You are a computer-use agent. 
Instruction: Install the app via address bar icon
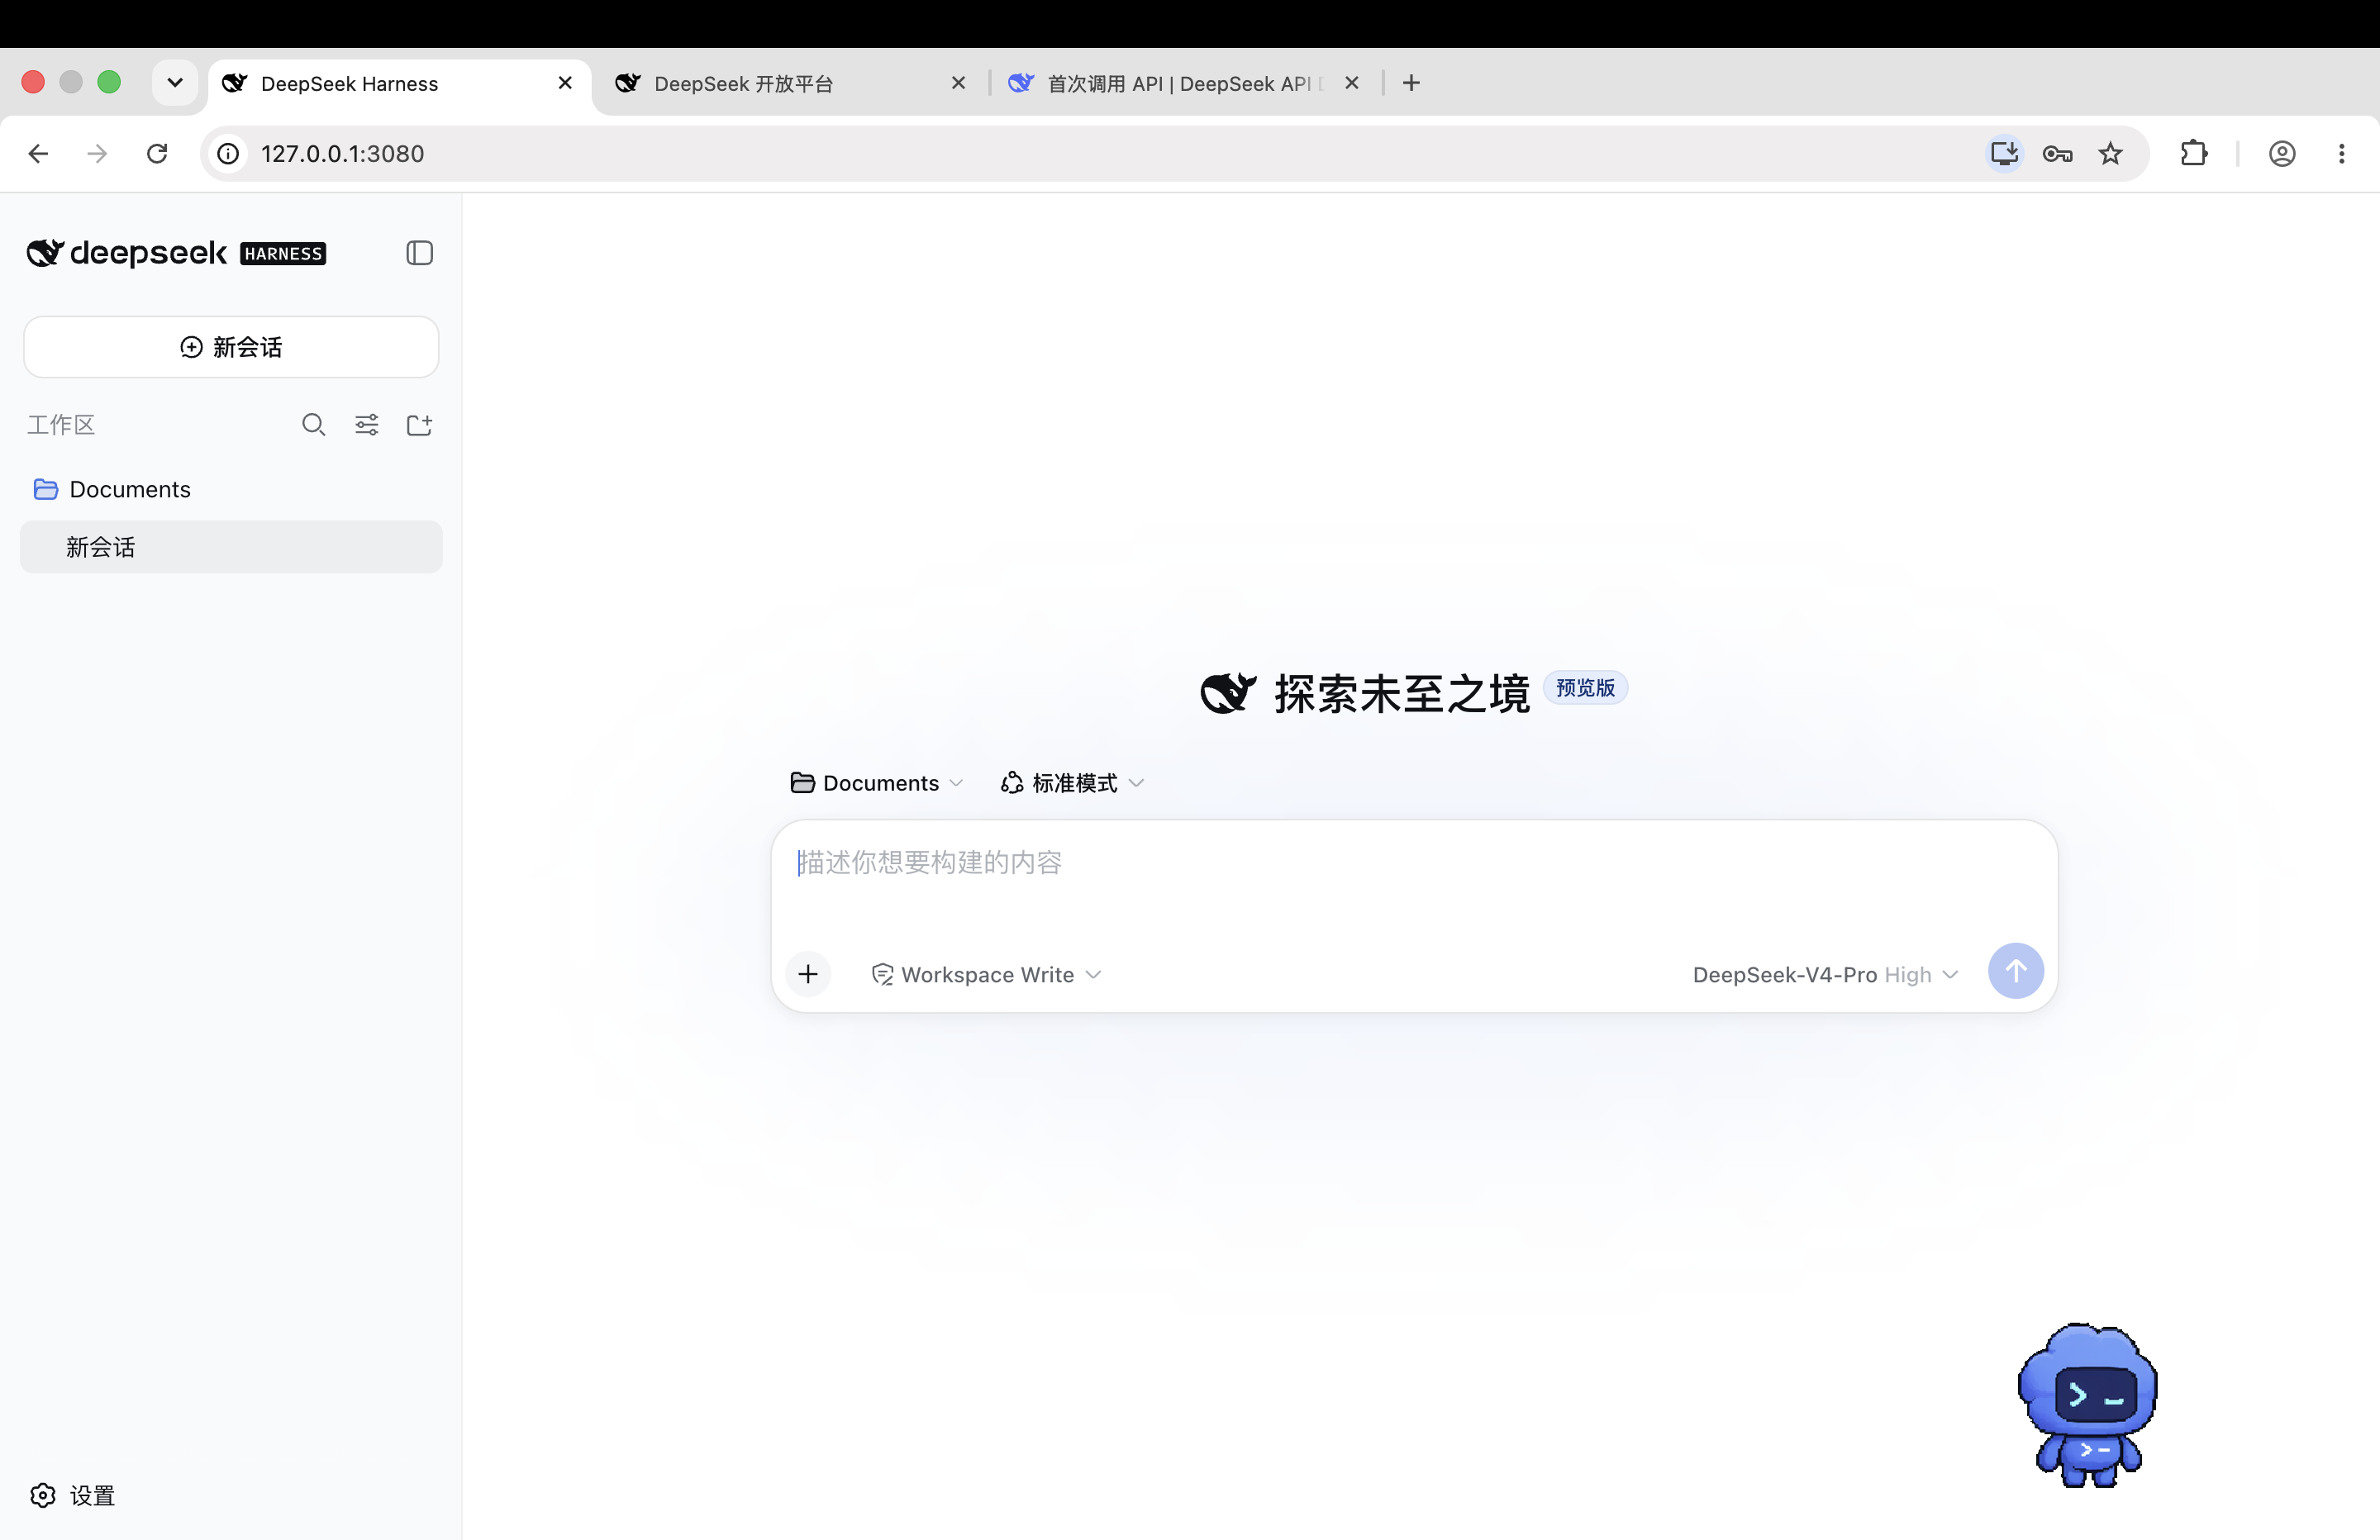point(2004,153)
